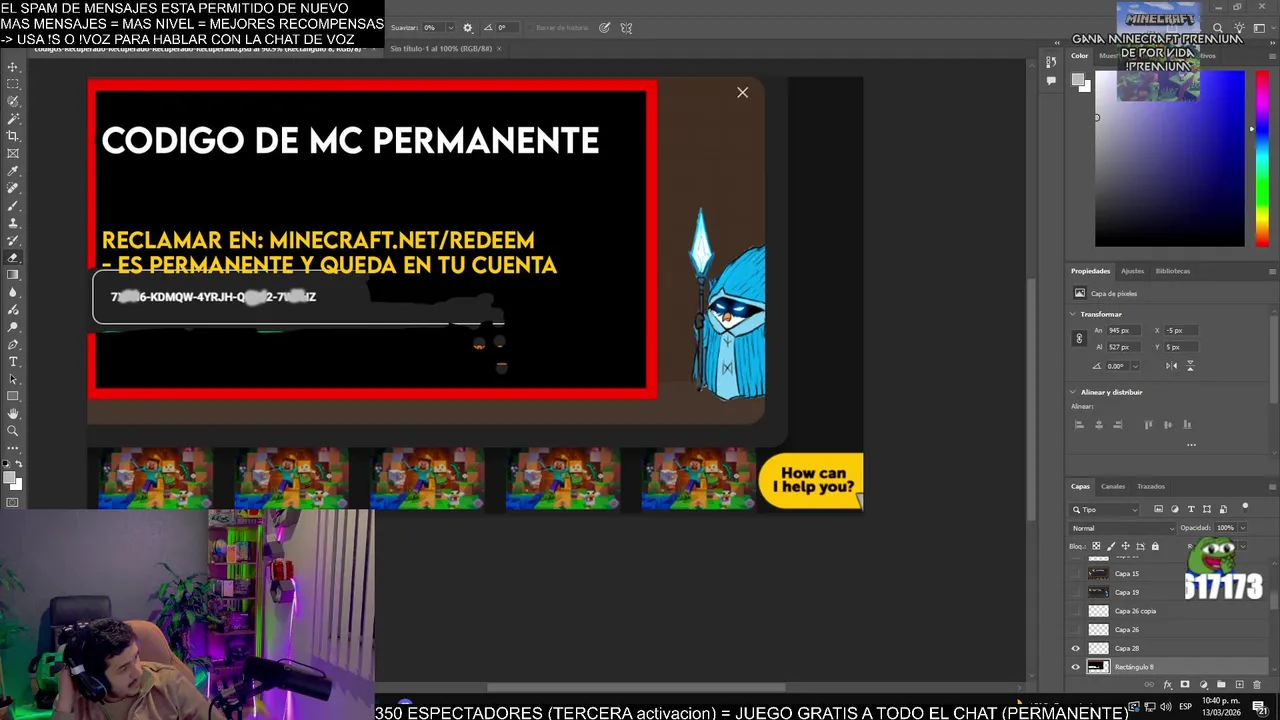Open the Windows notification center icon
Image resolution: width=1280 pixels, height=720 pixels.
coord(1259,707)
